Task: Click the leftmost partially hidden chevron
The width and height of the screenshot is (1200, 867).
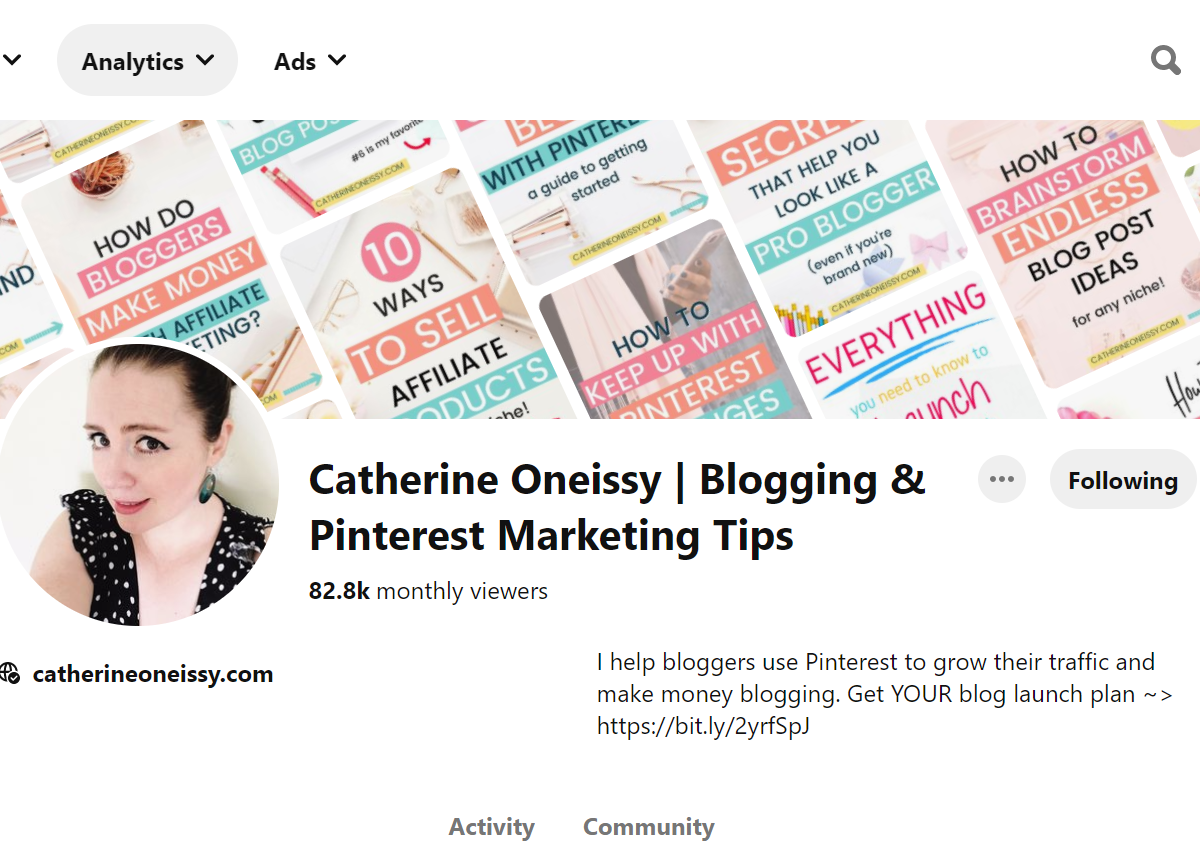Action: coord(12,61)
